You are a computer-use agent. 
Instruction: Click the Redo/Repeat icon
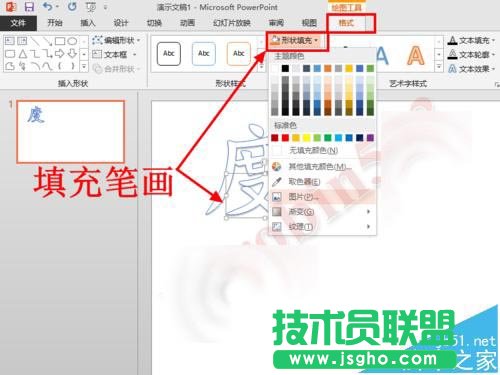pos(72,6)
